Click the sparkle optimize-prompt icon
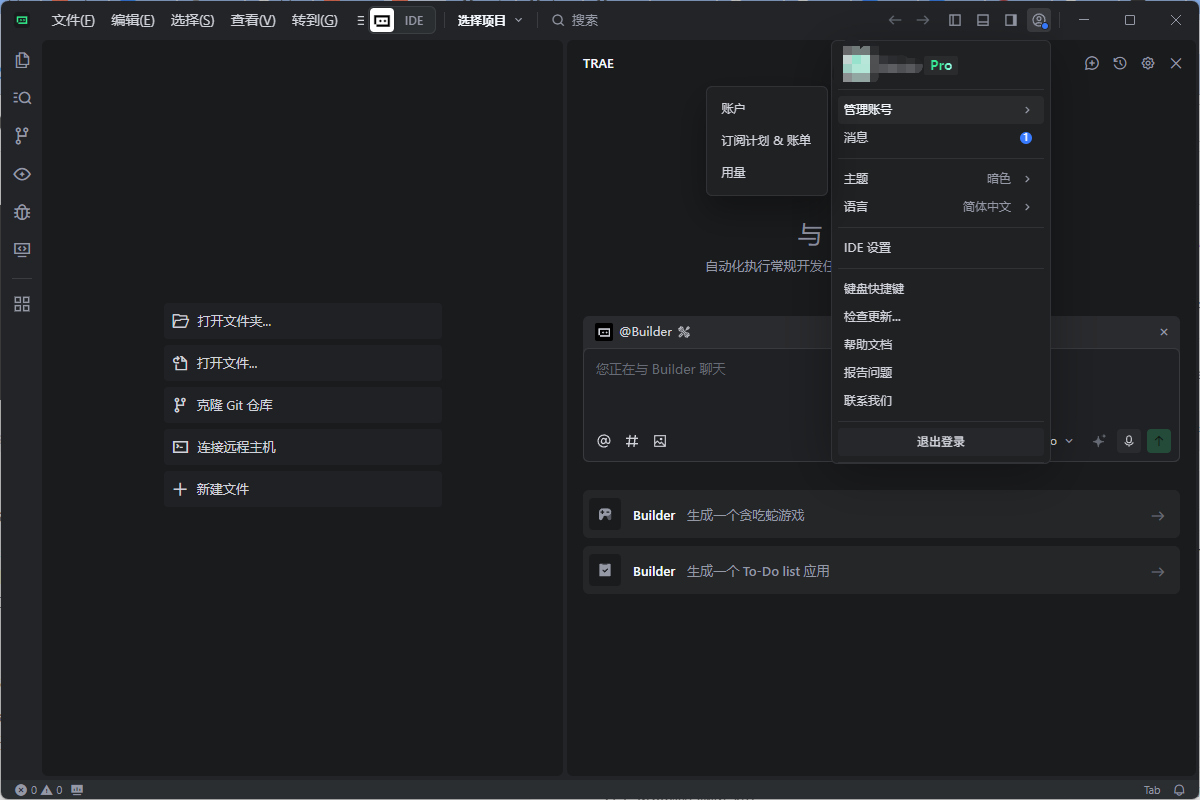 1099,441
